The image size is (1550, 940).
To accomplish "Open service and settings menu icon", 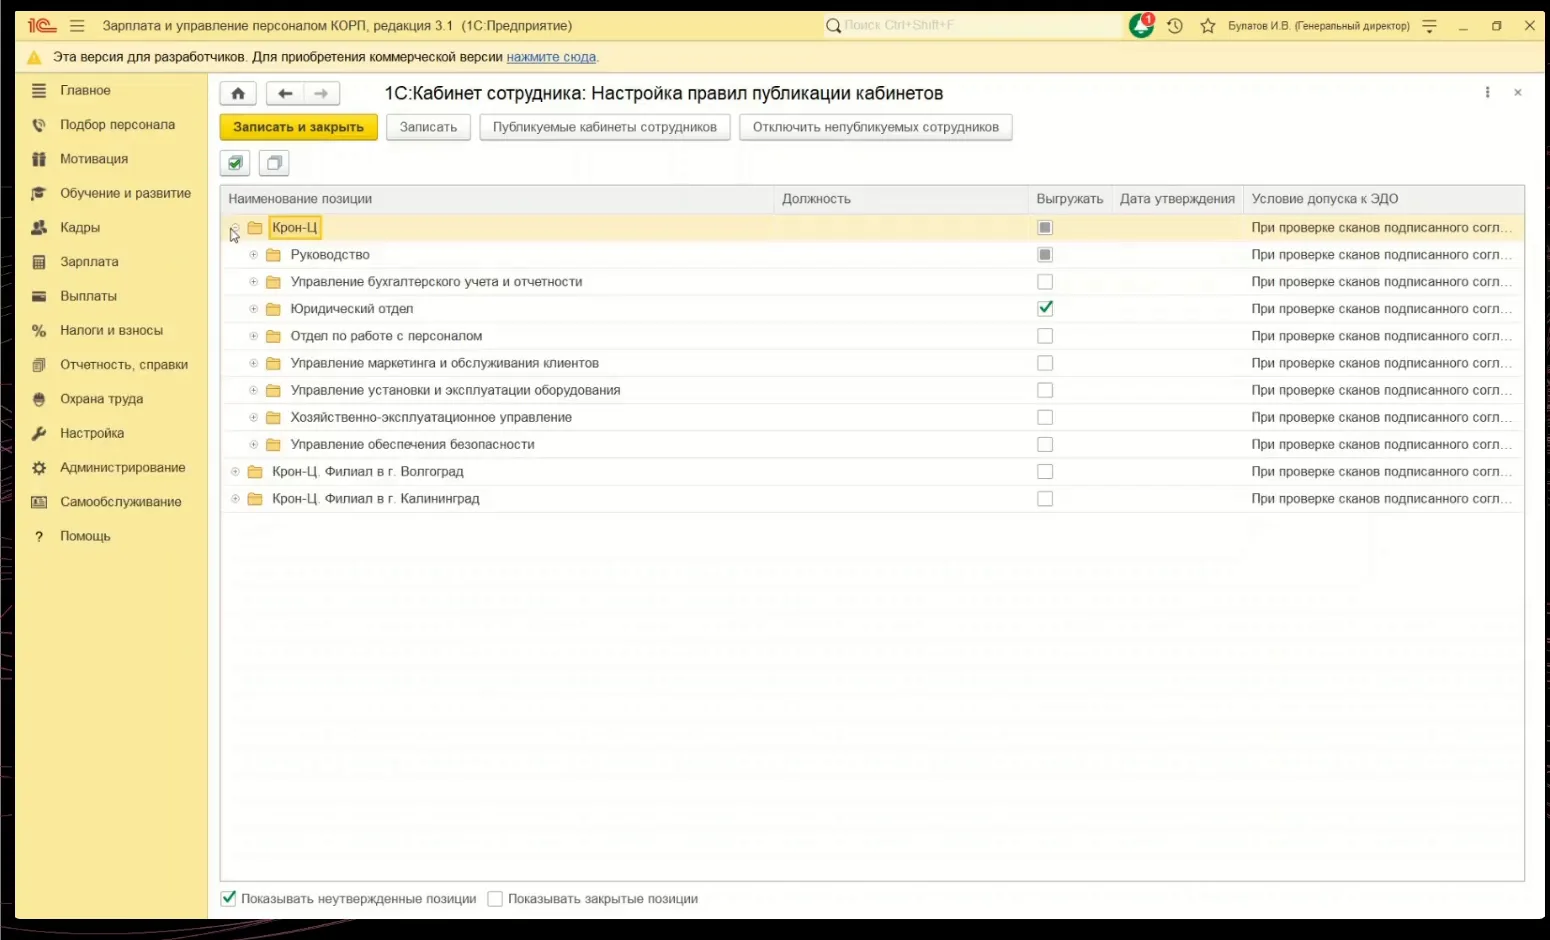I will 1429,26.
